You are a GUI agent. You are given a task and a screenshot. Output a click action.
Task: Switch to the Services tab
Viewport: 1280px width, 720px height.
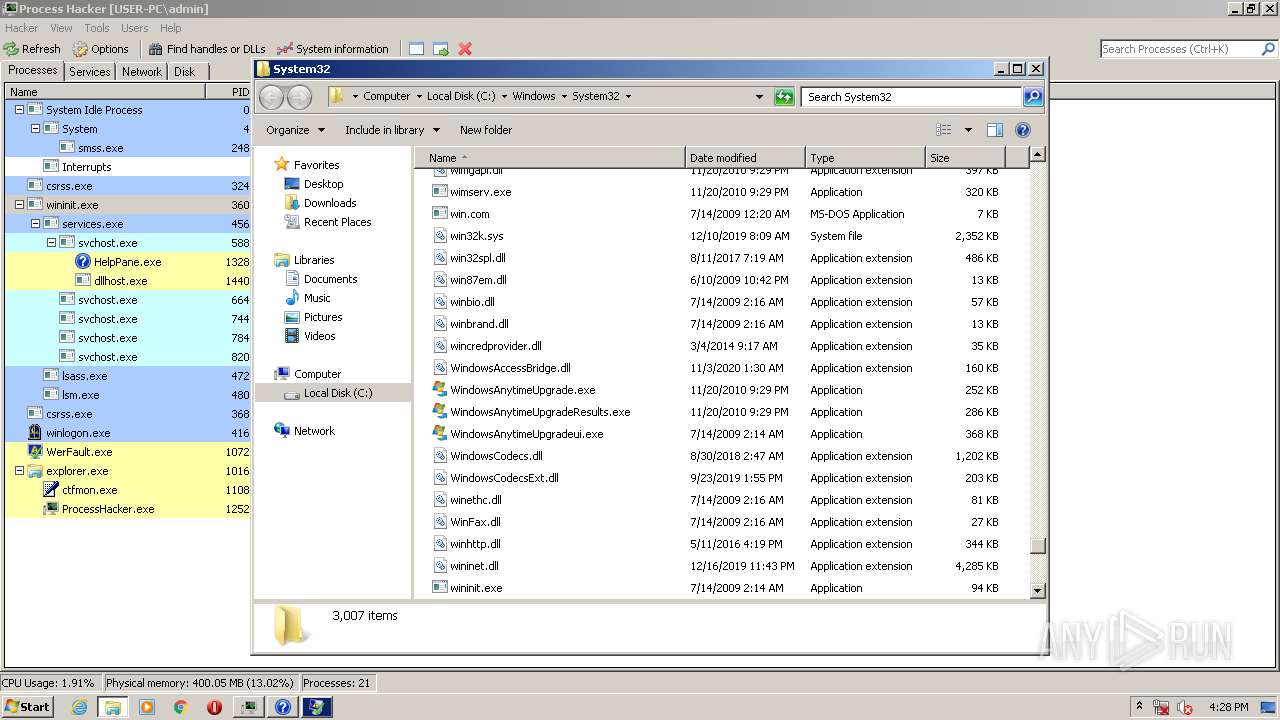(x=89, y=72)
